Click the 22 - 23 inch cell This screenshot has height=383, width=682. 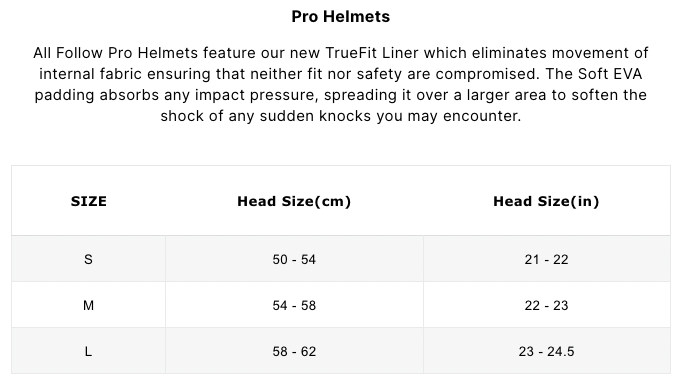pos(546,306)
